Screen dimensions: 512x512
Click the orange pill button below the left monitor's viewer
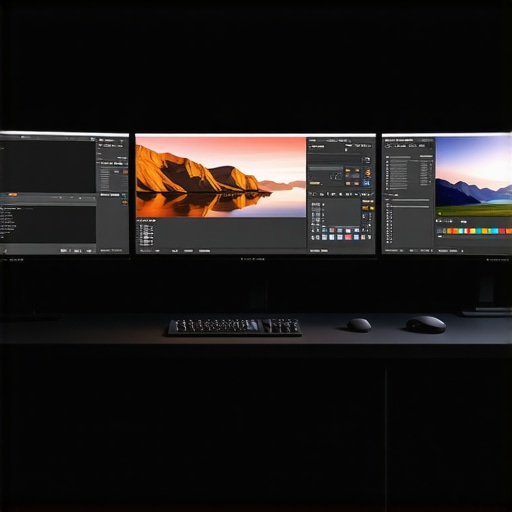click(13, 194)
